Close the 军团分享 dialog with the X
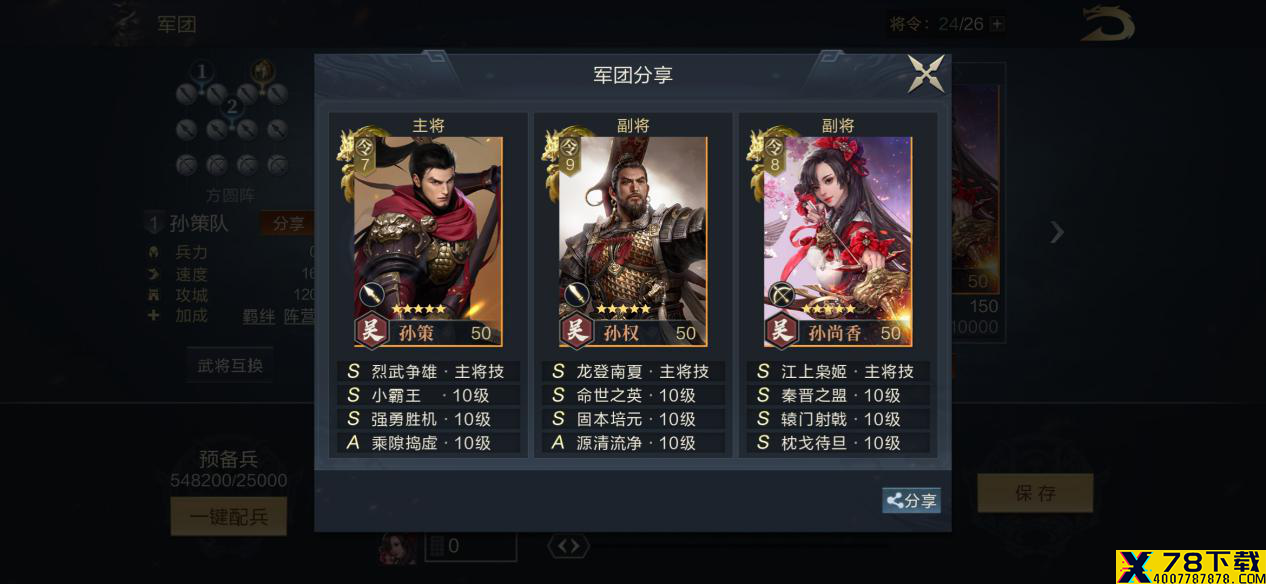 [925, 74]
